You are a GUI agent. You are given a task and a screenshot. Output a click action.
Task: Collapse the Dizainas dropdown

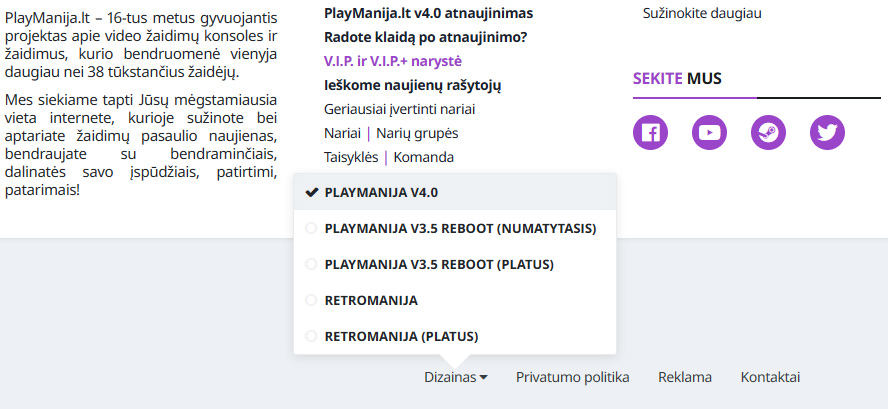(456, 377)
